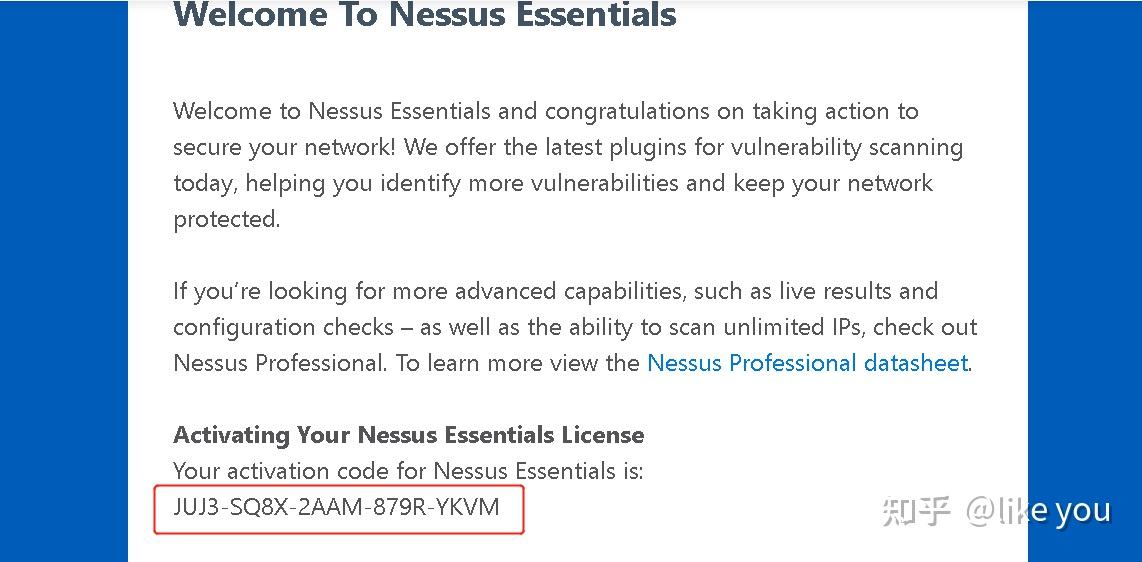Click the phrase "secure your network!"
This screenshot has width=1142, height=562.
click(285, 147)
